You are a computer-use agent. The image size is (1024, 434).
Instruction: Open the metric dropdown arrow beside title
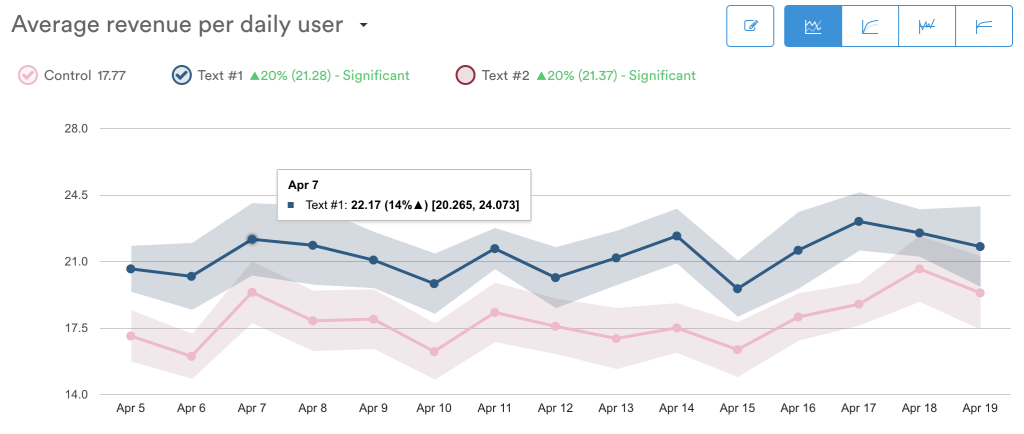point(364,25)
